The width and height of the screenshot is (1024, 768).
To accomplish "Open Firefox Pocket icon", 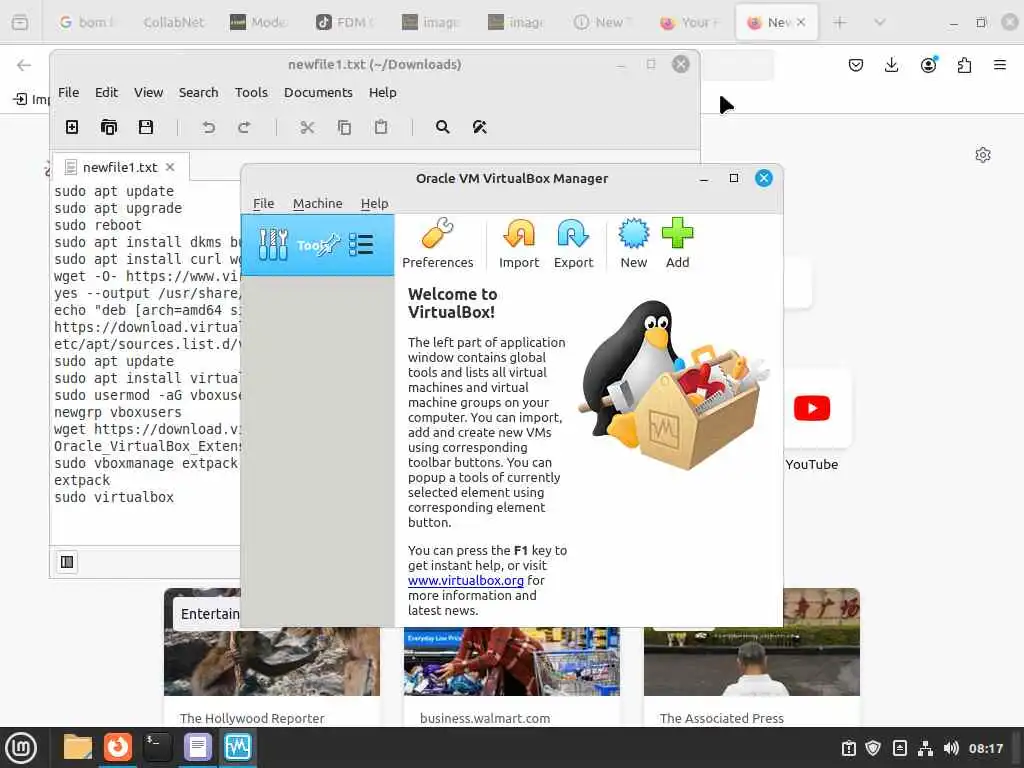I will [856, 65].
